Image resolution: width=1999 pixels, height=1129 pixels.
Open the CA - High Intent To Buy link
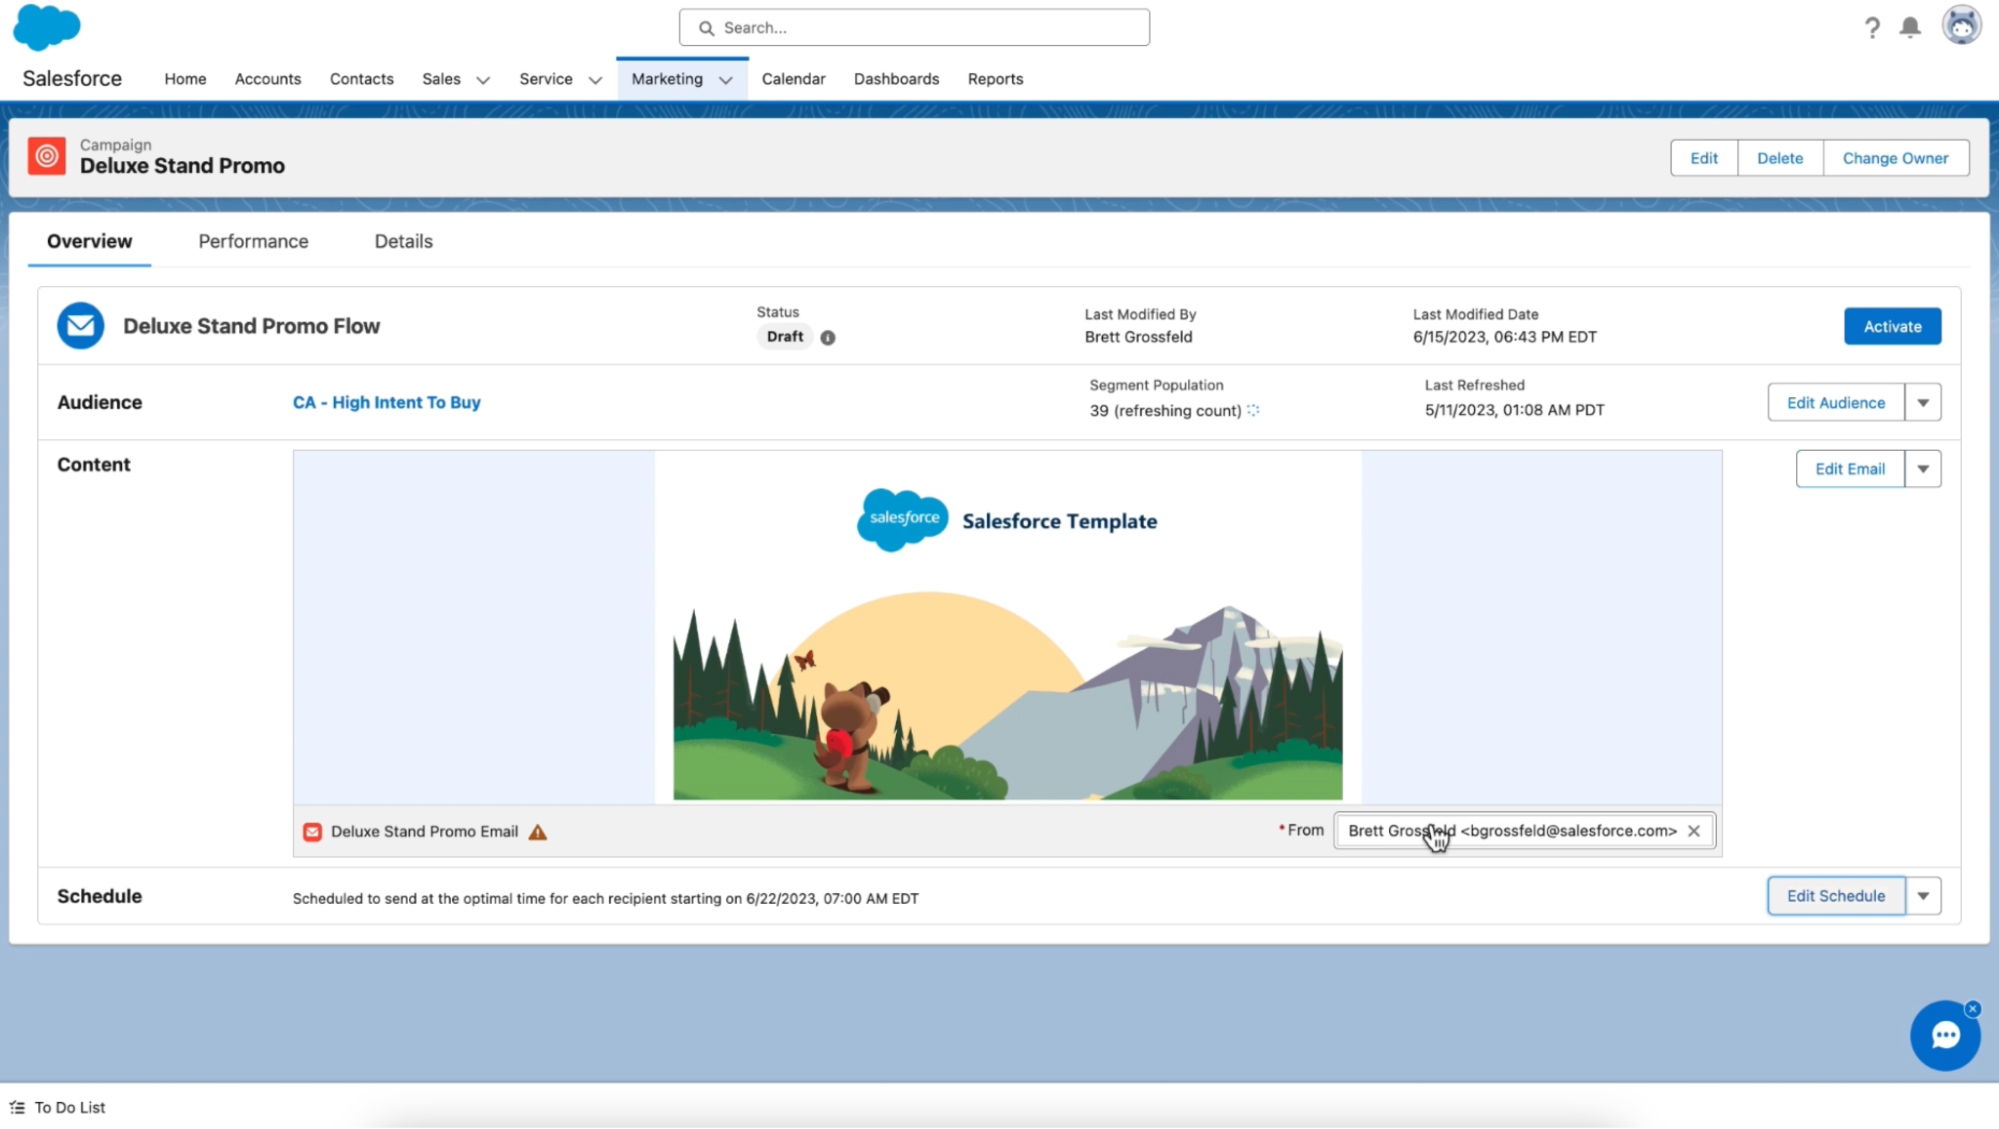pos(386,402)
